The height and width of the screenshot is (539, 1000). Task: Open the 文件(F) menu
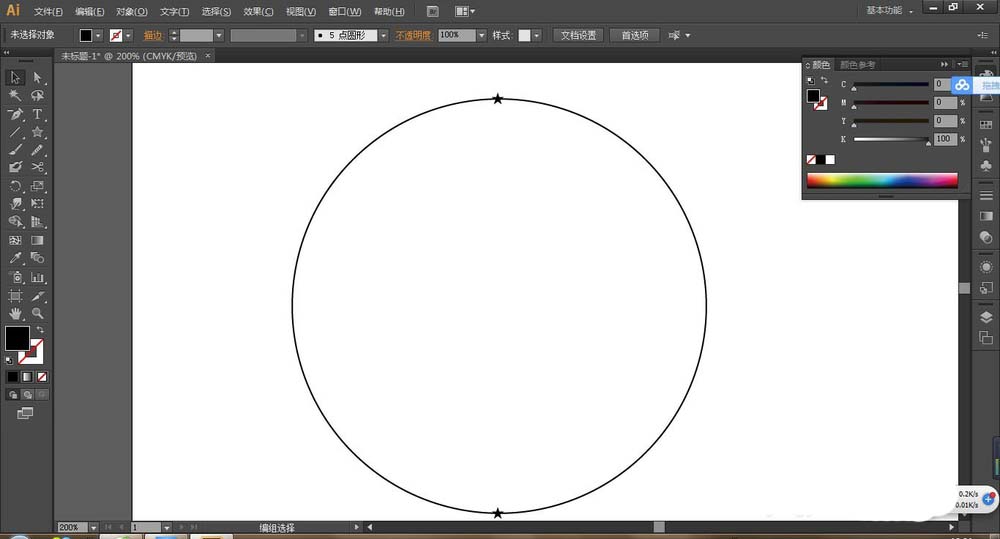click(x=48, y=11)
